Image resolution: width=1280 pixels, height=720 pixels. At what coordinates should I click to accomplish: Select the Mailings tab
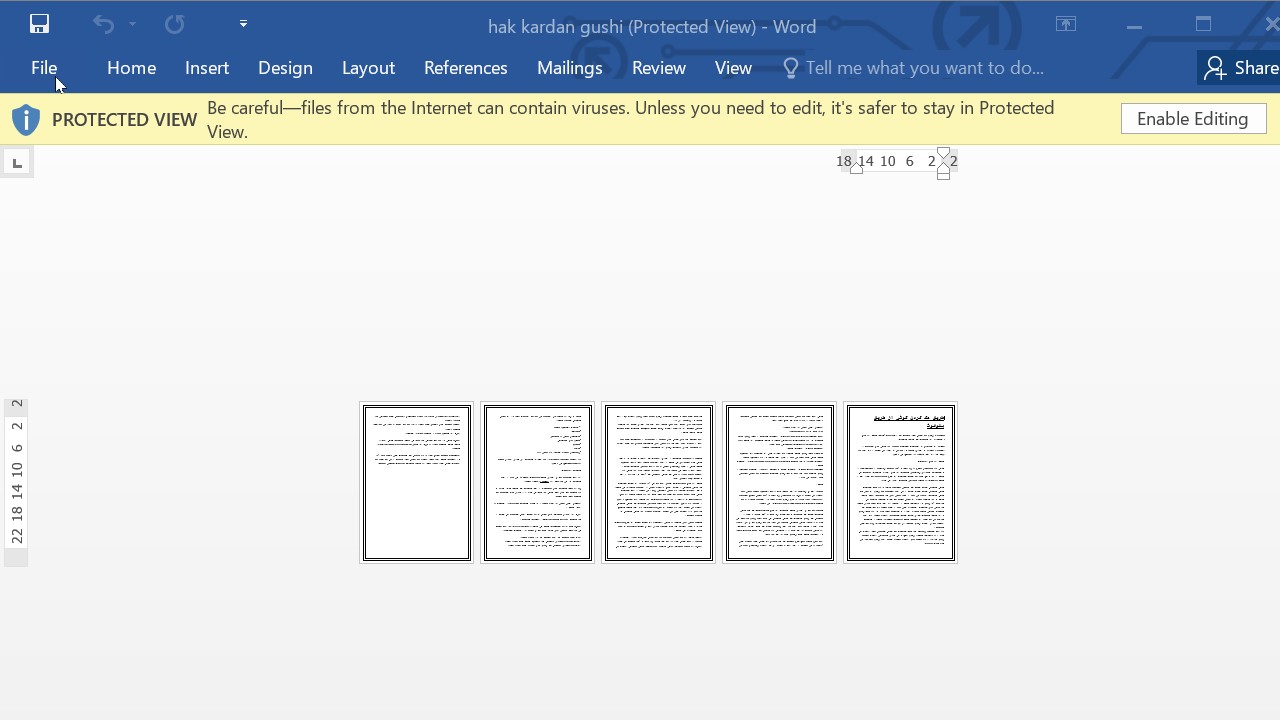570,68
